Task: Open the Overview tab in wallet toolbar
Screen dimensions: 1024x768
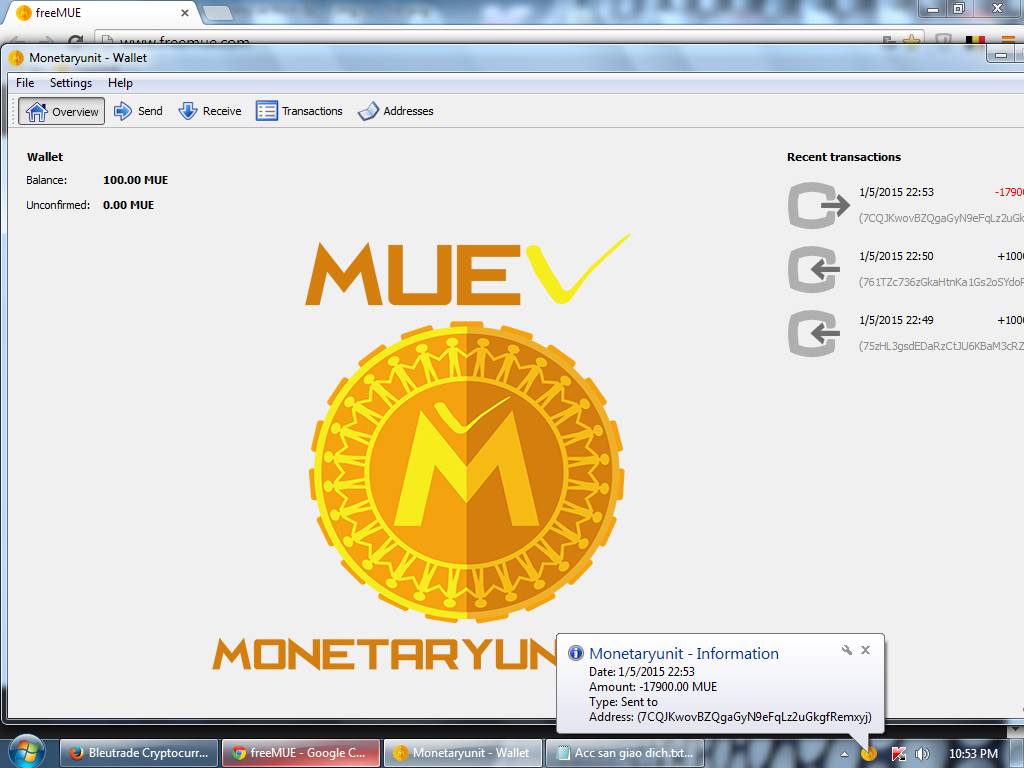Action: pyautogui.click(x=61, y=111)
